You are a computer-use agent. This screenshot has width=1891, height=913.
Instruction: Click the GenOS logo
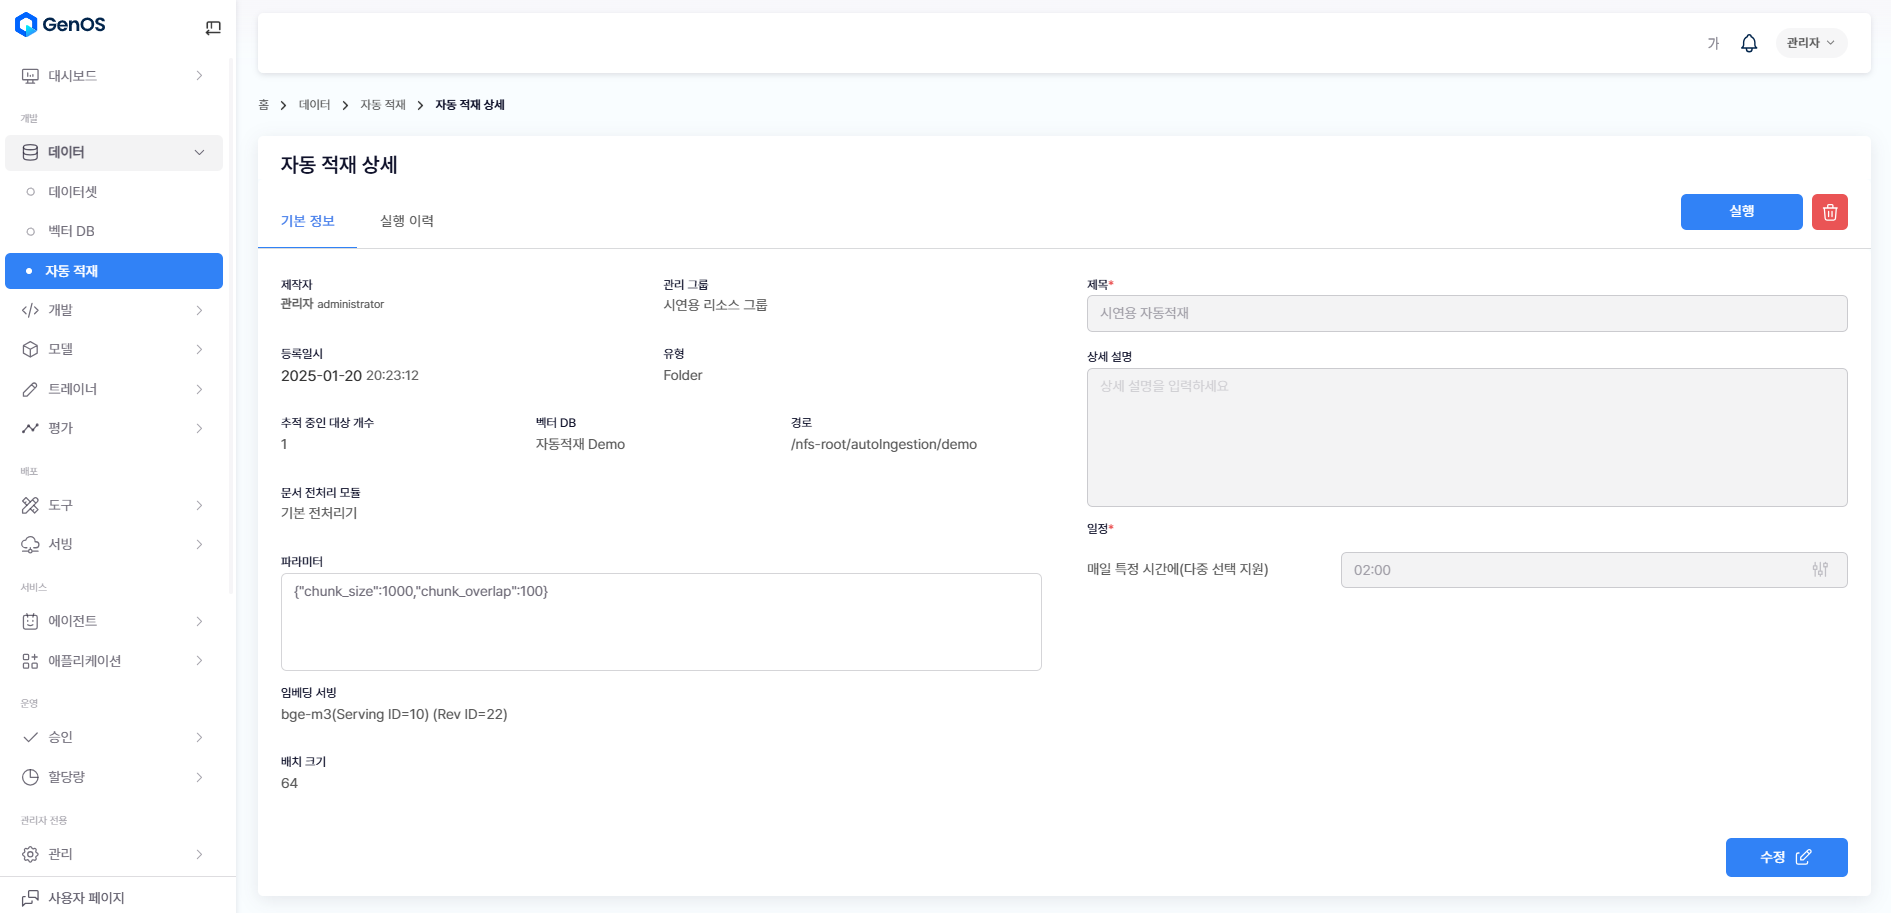click(x=60, y=25)
